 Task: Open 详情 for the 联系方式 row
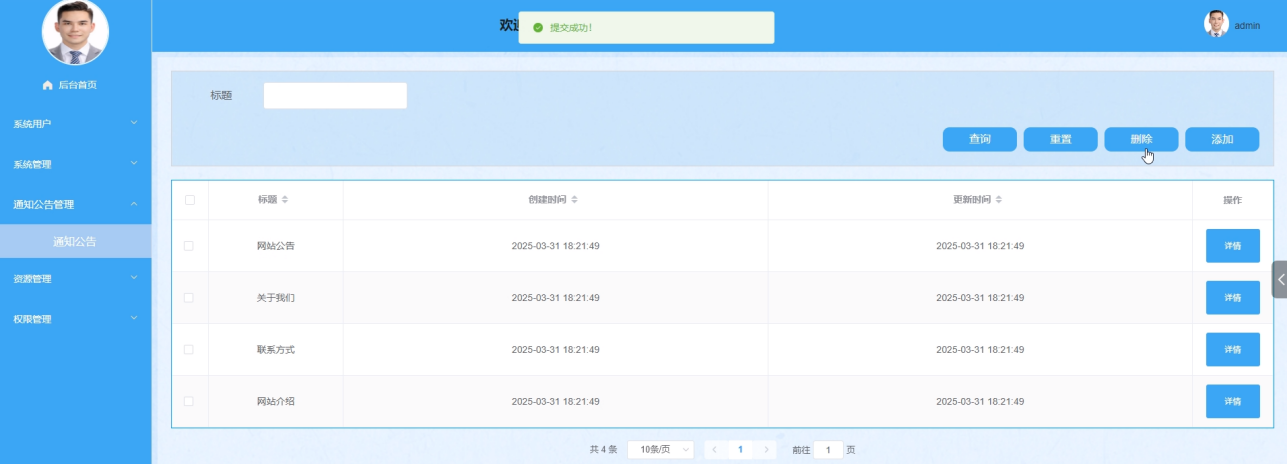1233,350
